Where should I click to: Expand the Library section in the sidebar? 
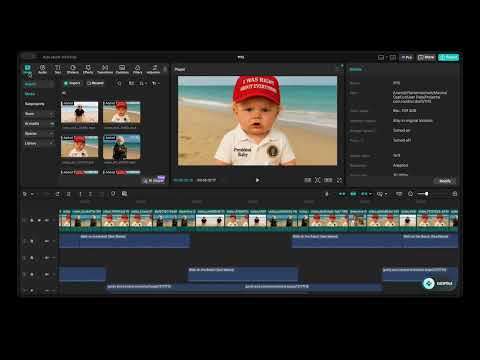click(39, 143)
